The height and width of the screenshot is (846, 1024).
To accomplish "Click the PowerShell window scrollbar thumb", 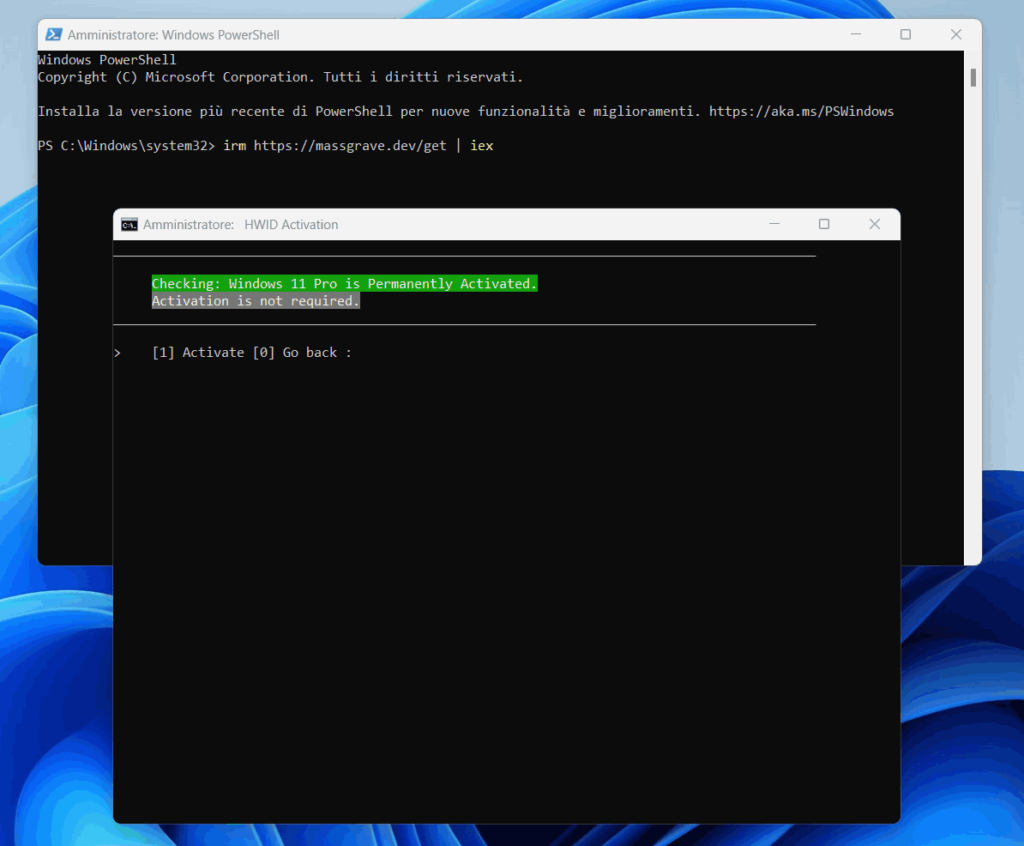I will pyautogui.click(x=973, y=78).
